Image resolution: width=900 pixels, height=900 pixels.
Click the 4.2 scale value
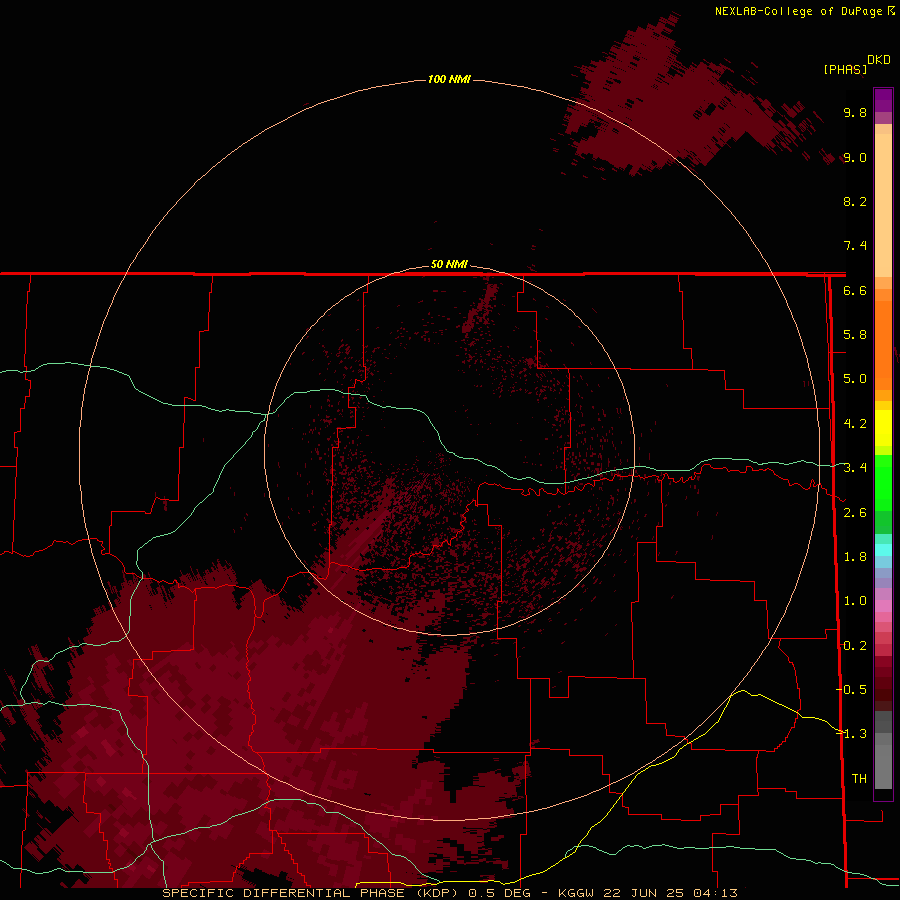point(855,424)
